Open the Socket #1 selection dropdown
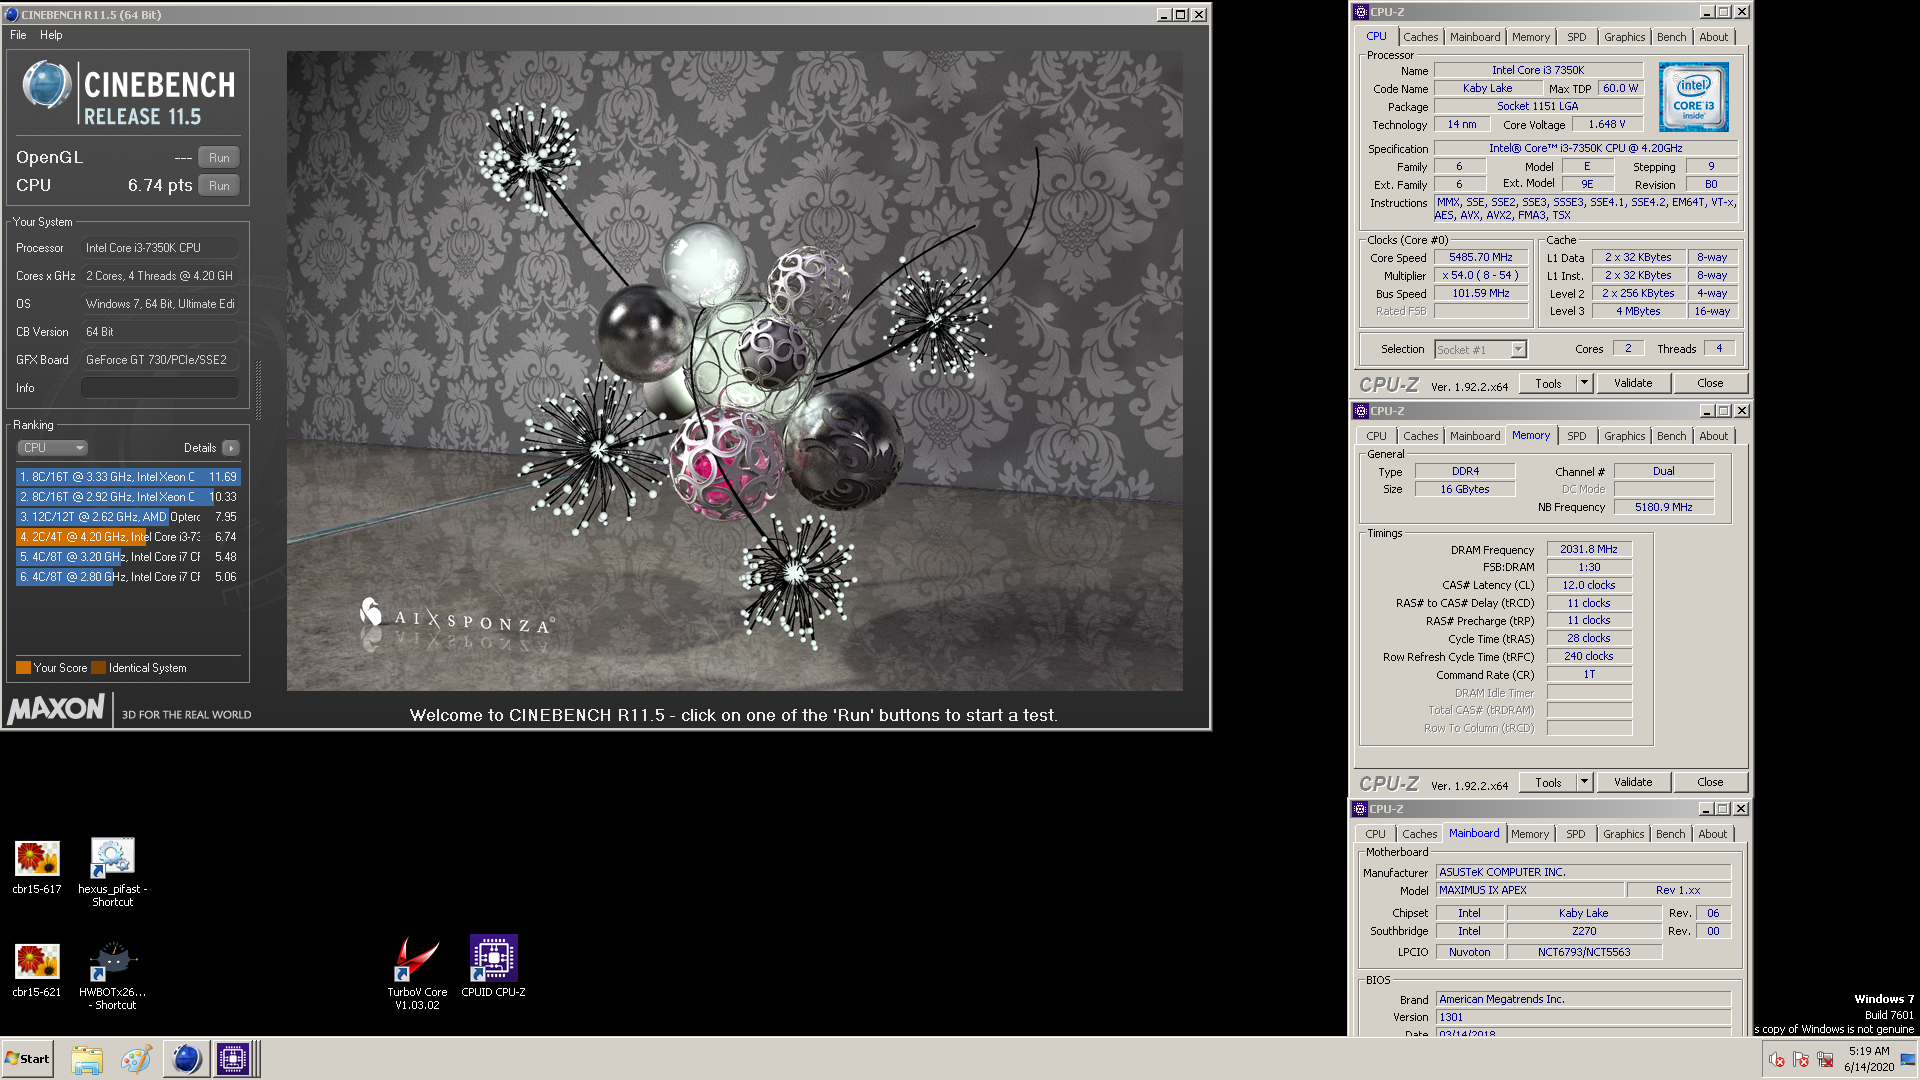Viewport: 1920px width, 1080px height. (1480, 350)
